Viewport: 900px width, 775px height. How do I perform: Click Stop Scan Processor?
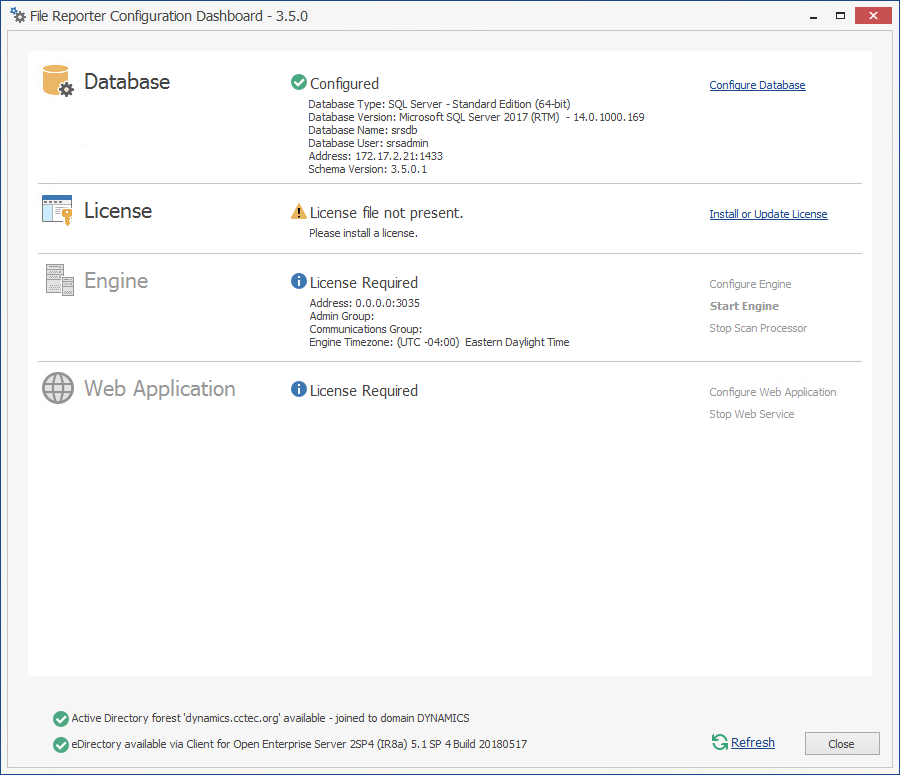(x=758, y=328)
